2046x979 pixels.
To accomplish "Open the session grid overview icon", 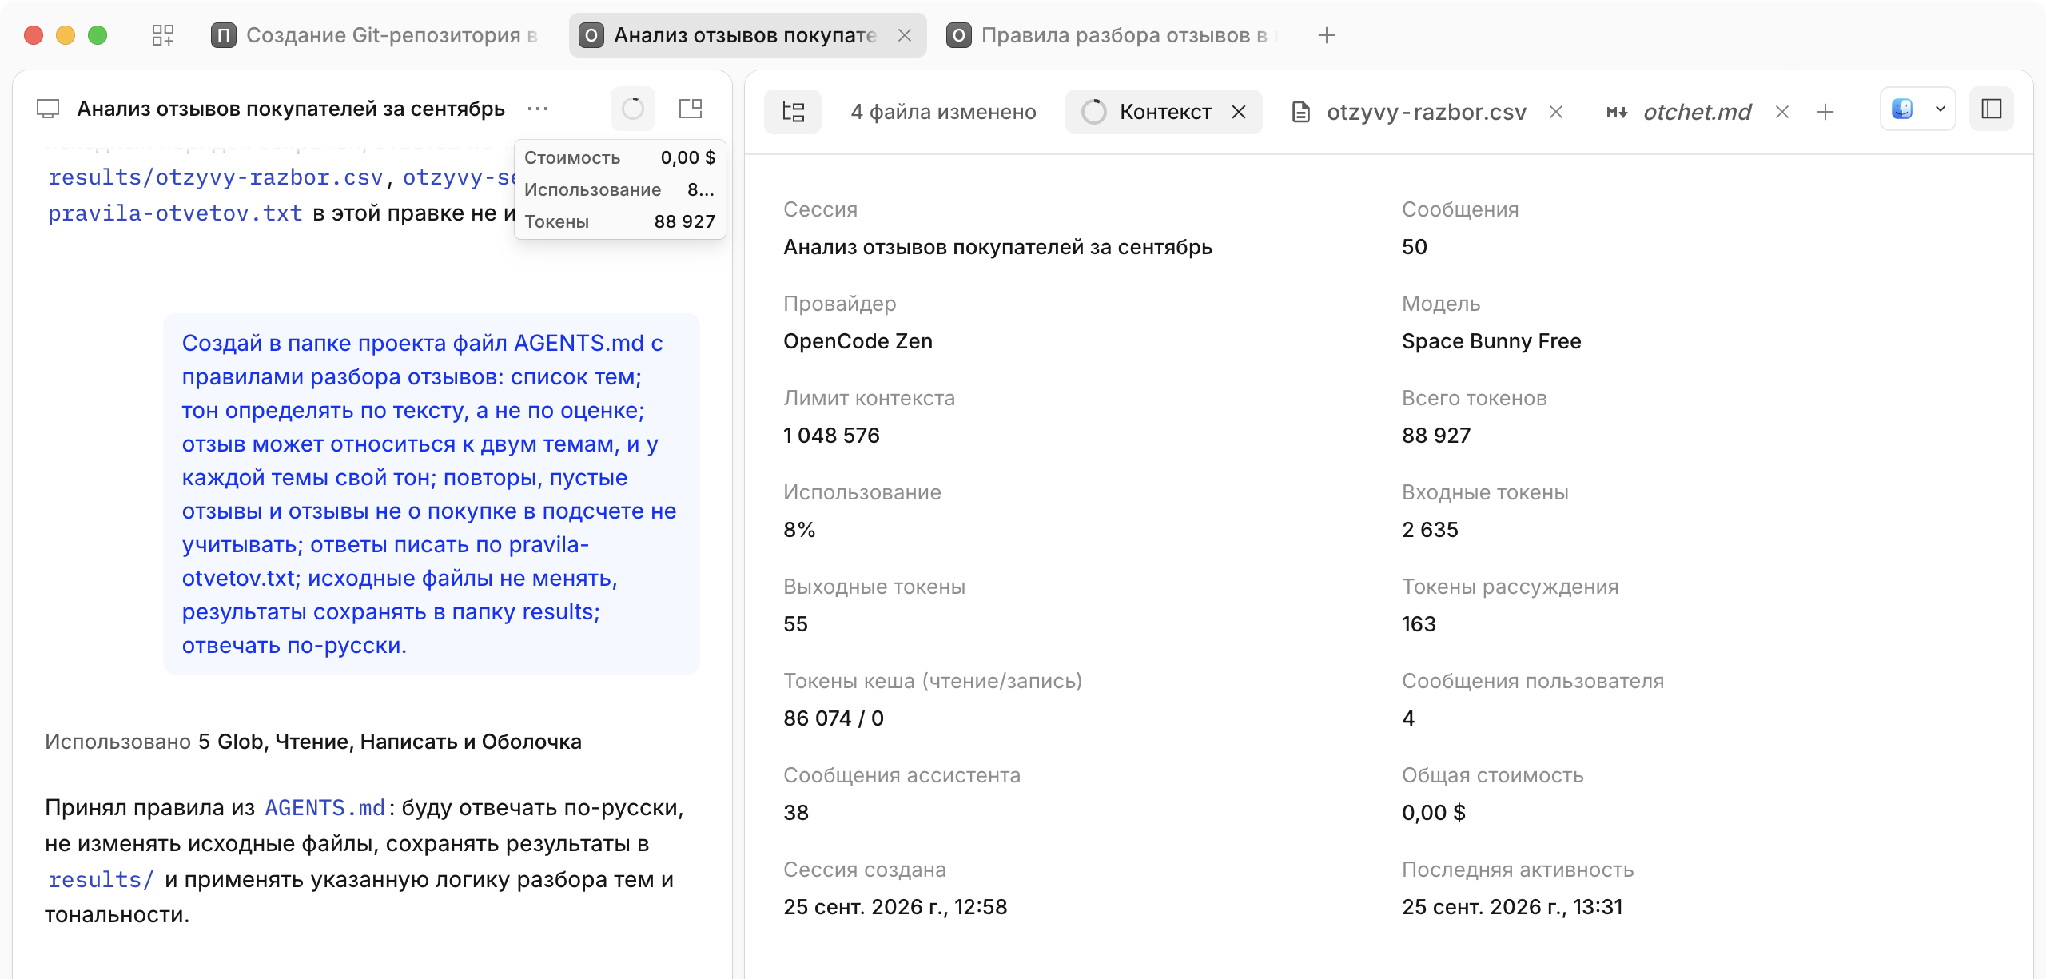I will click(163, 36).
